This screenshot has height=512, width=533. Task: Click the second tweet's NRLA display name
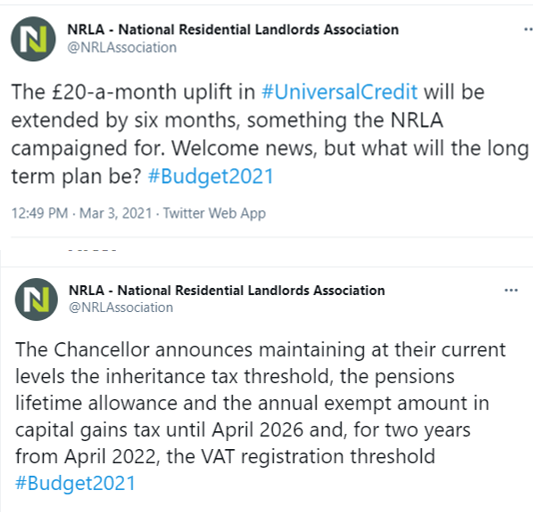tap(227, 290)
